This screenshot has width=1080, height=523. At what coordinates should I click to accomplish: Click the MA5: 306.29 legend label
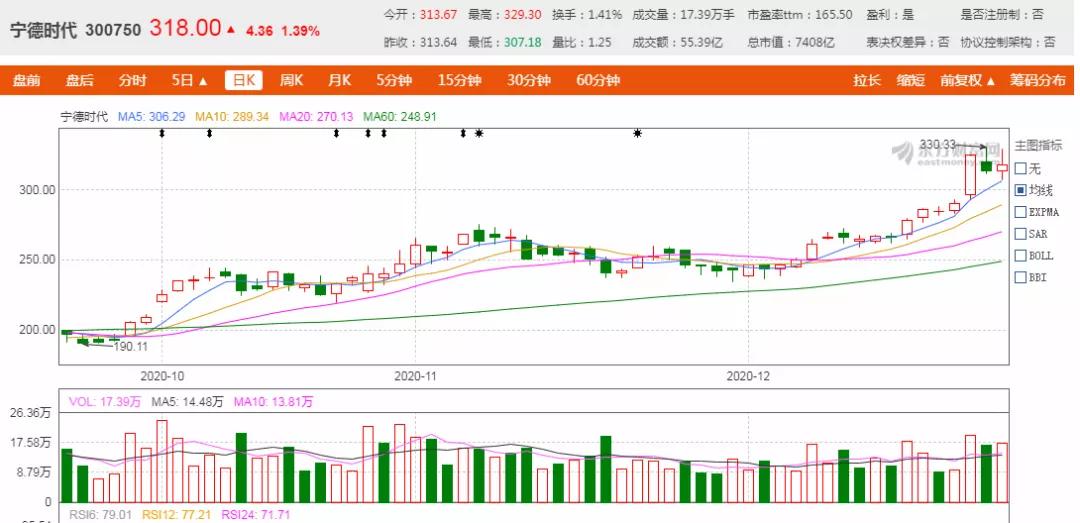[x=152, y=117]
